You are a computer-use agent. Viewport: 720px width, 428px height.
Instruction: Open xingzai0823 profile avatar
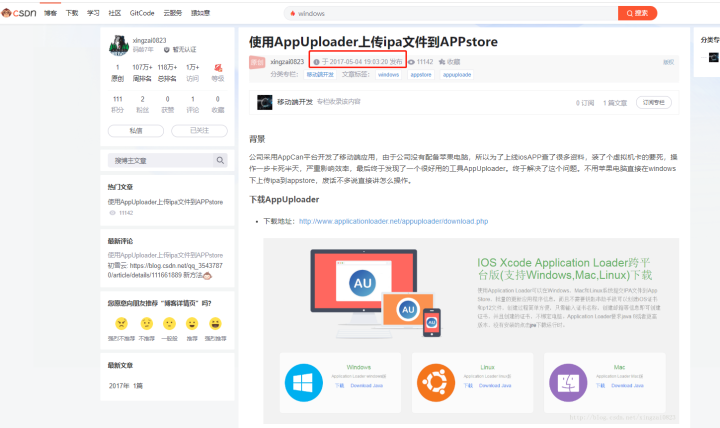[118, 45]
